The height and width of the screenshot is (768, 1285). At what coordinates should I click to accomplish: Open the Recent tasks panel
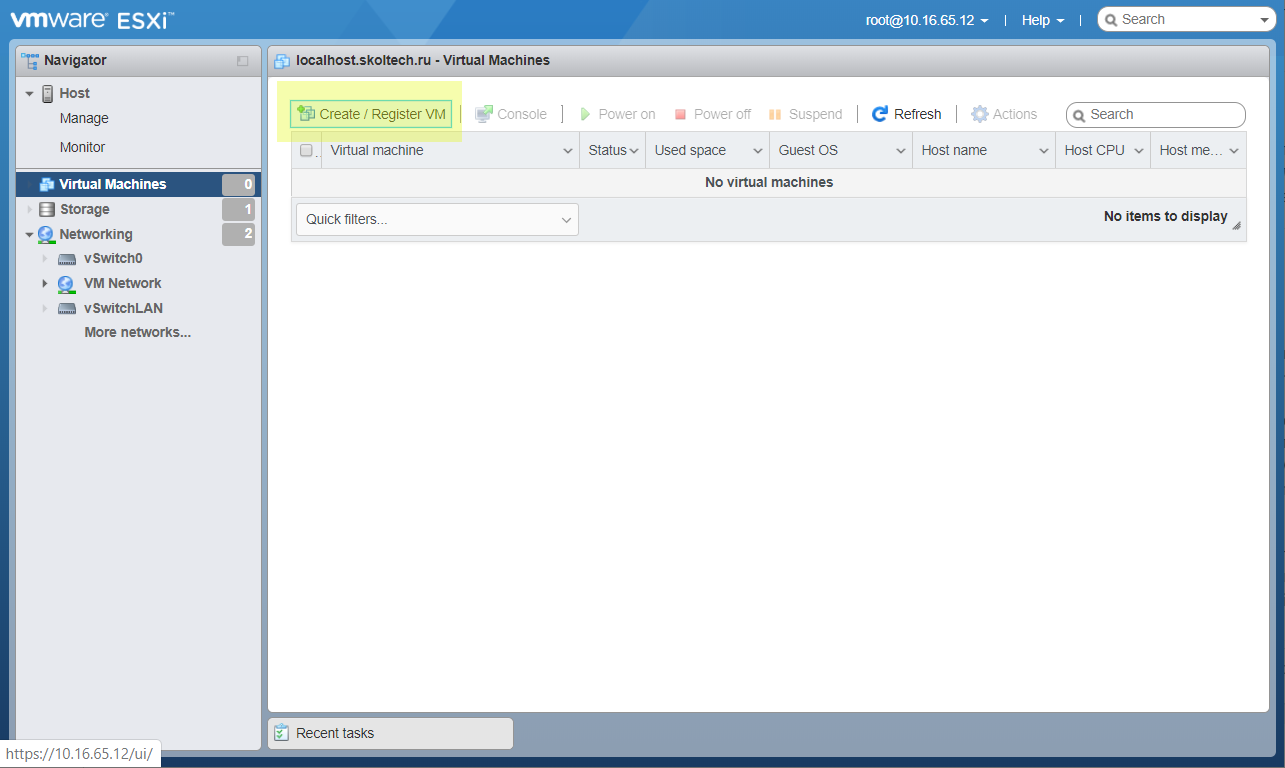click(x=390, y=733)
